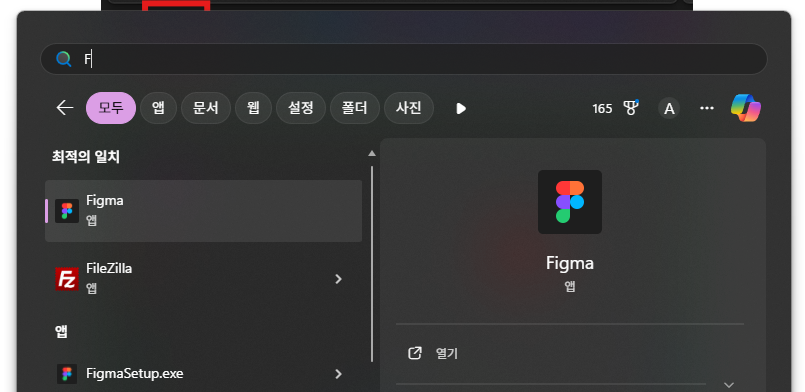Screen dimensions: 805x392
Task: Expand more actions with down chevron
Action: pyautogui.click(x=729, y=385)
